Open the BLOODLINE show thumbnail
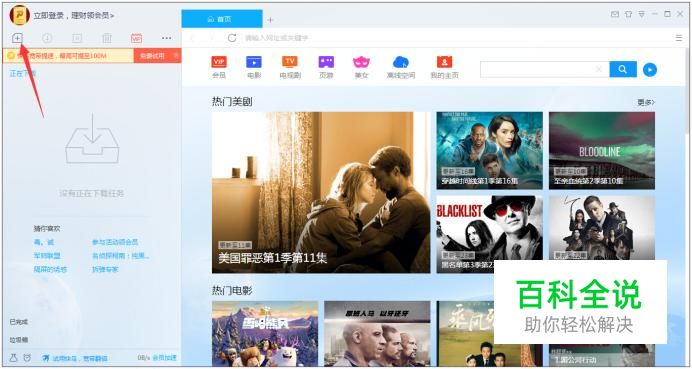This screenshot has width=692, height=369. (x=602, y=151)
